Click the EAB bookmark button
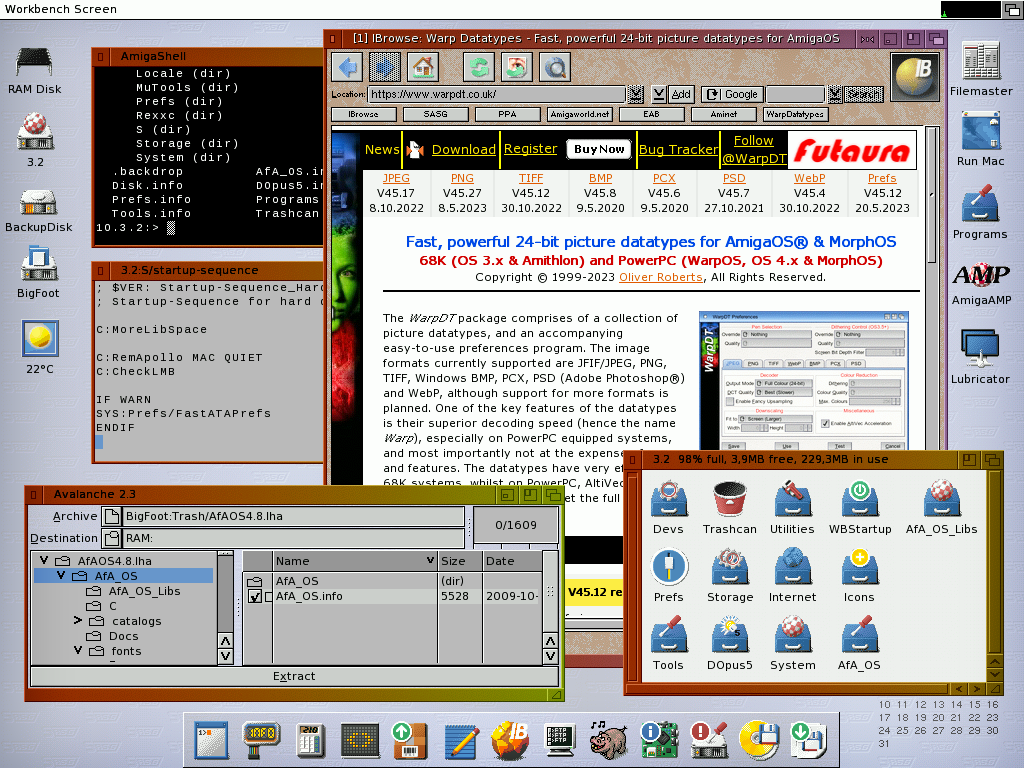1024x768 pixels. click(x=651, y=114)
